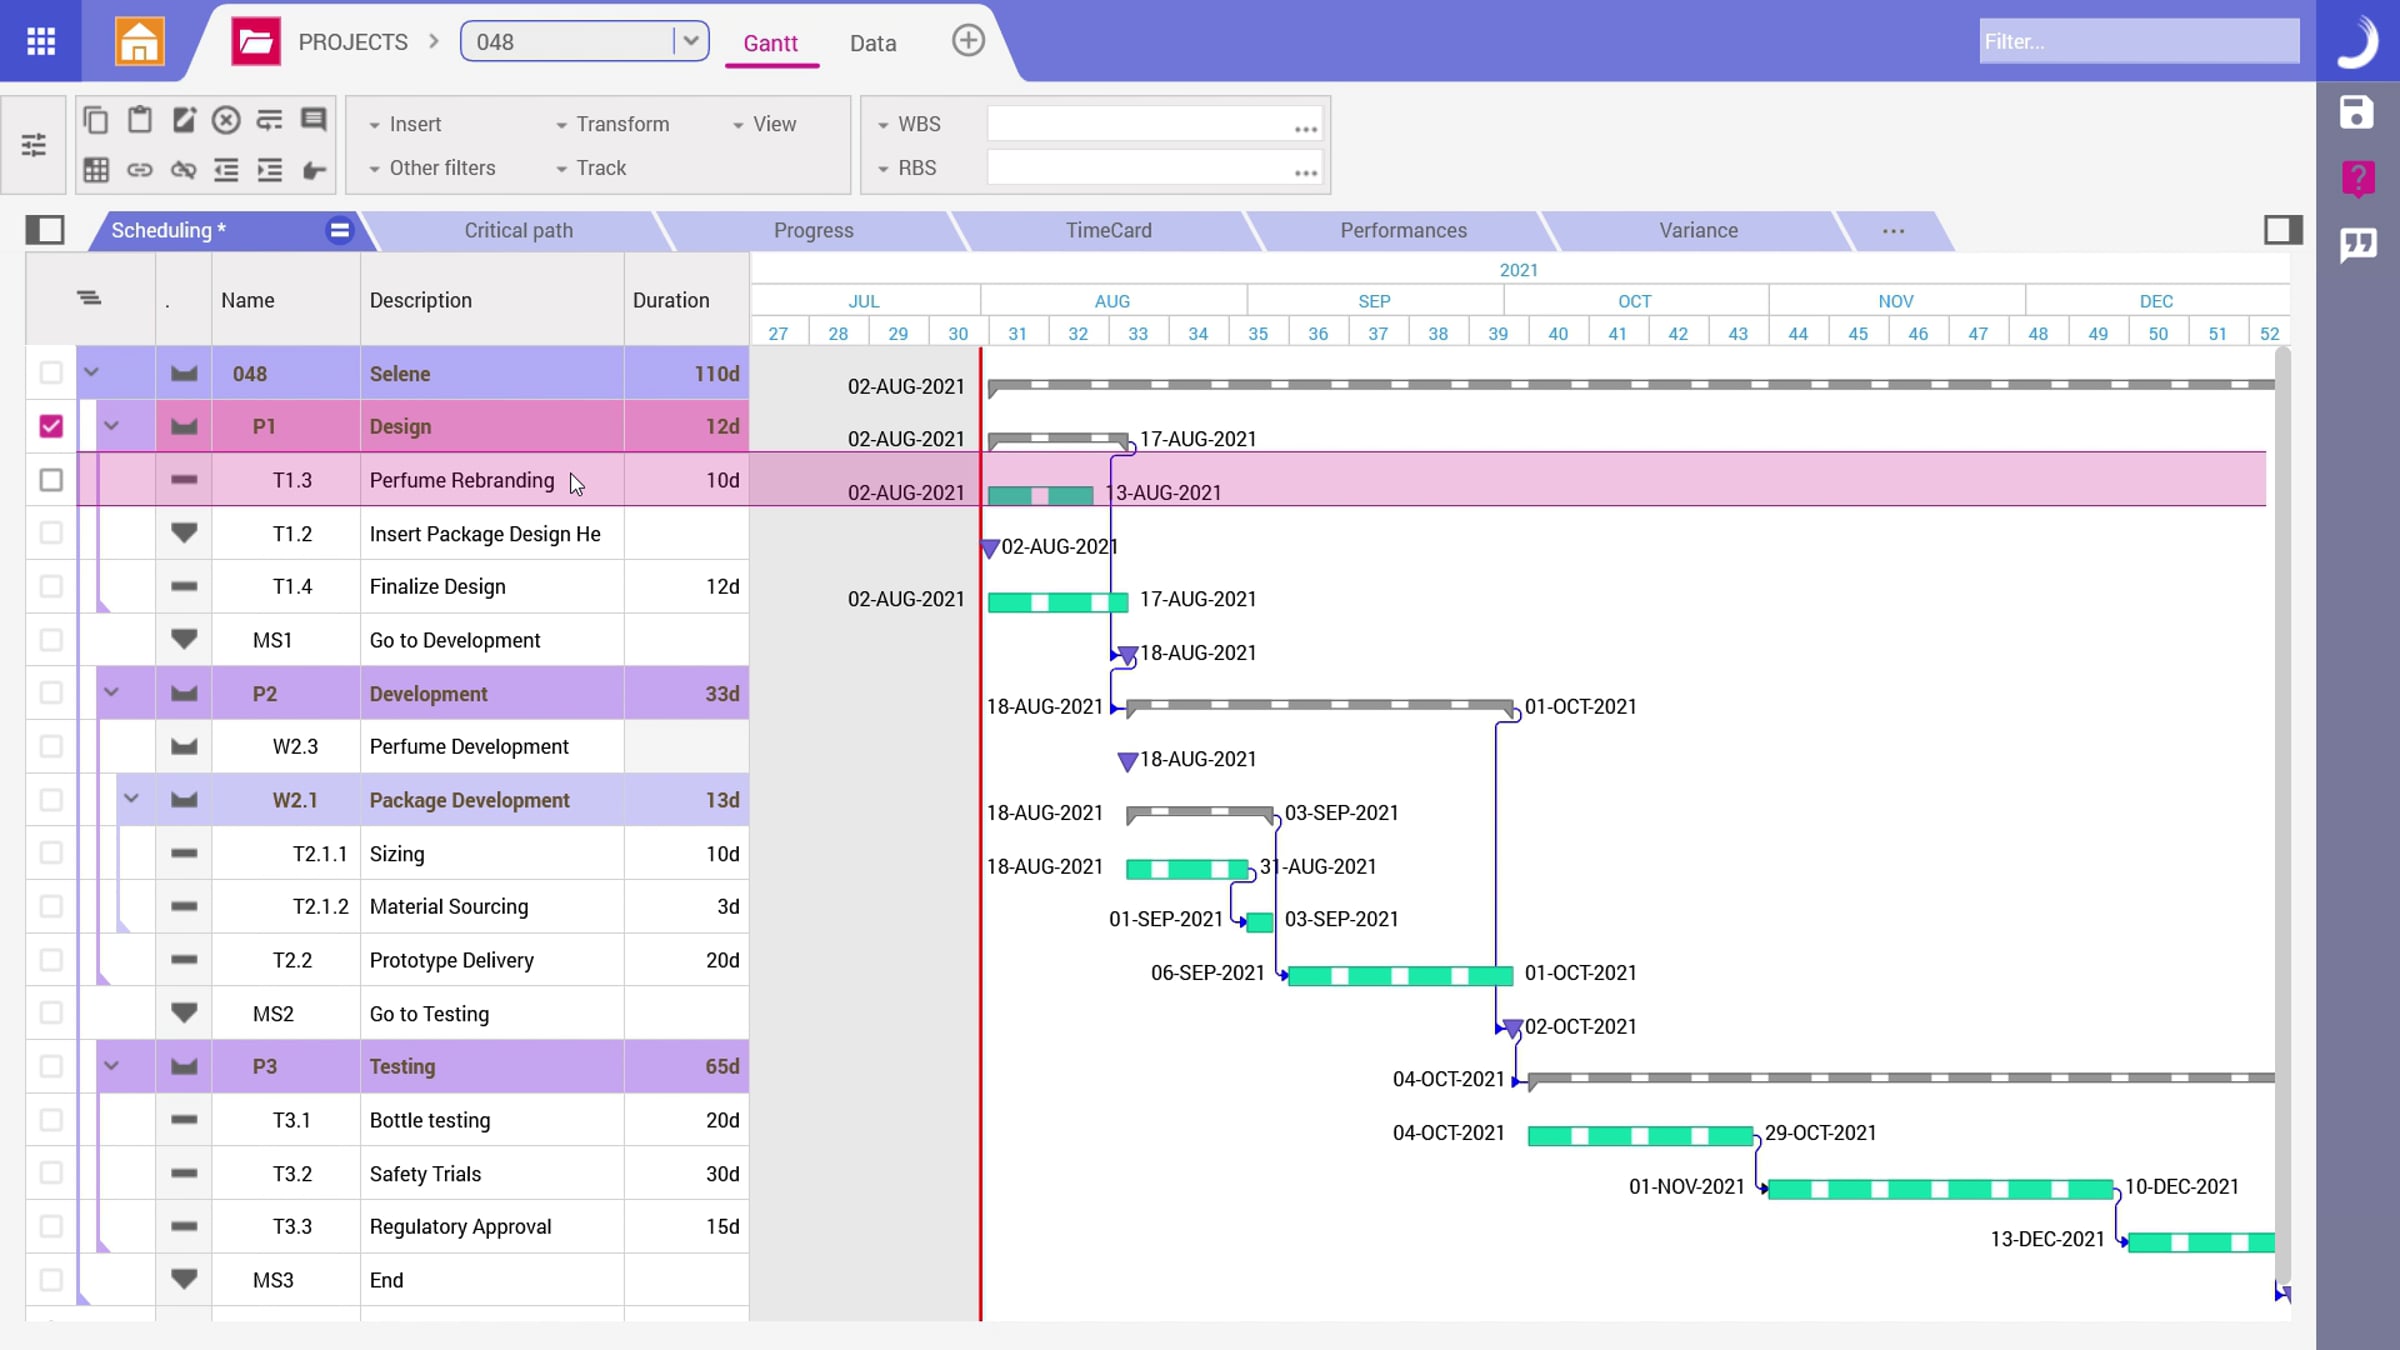Open the Projects folder icon
The width and height of the screenshot is (2400, 1350).
point(256,41)
